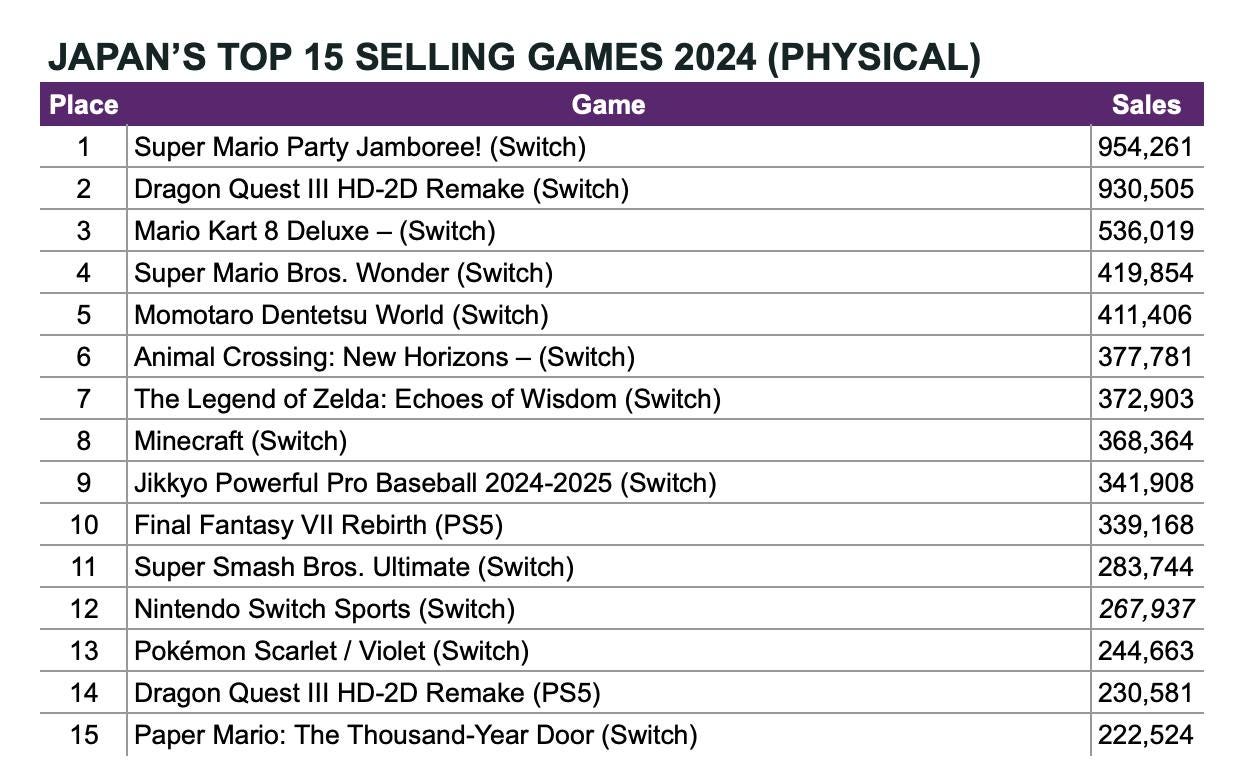Click the 954,261 sales figure
Screen dimensions: 1240x780
click(x=1145, y=147)
